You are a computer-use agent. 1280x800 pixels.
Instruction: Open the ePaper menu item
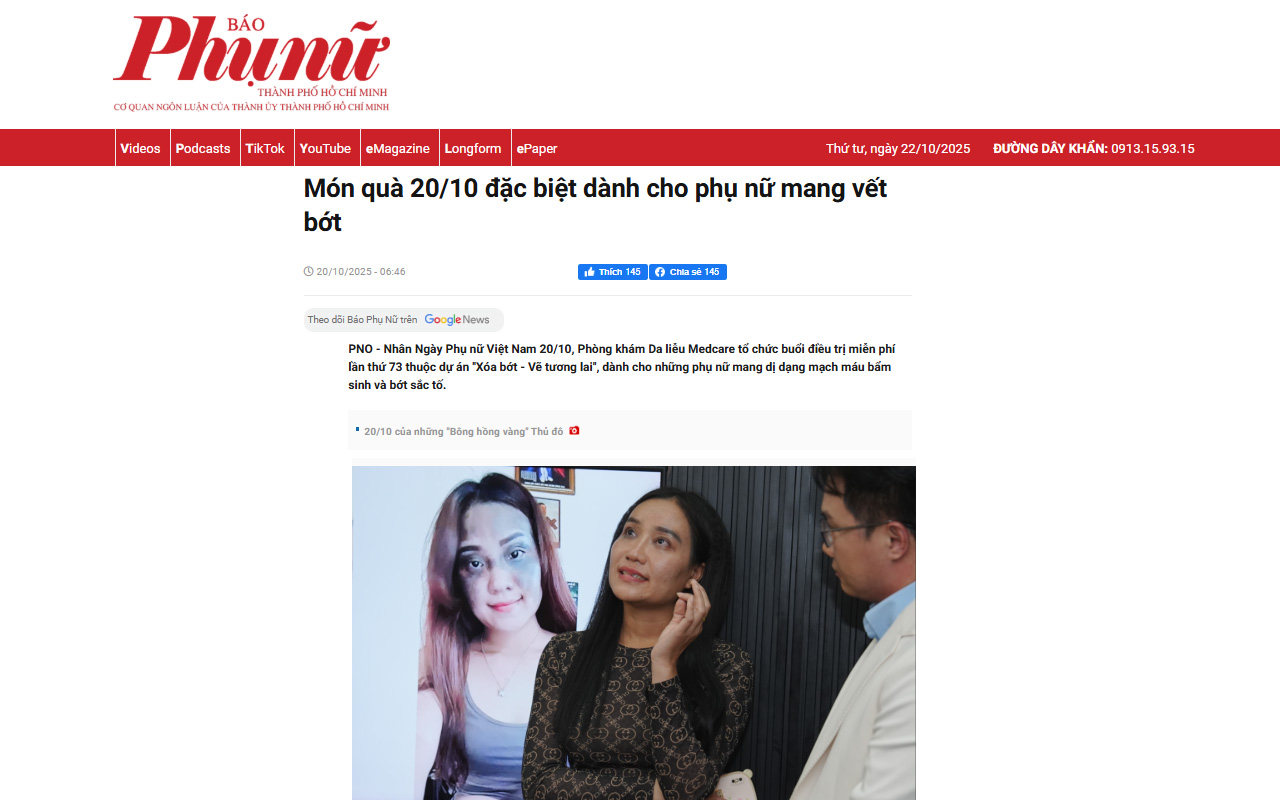click(x=537, y=148)
